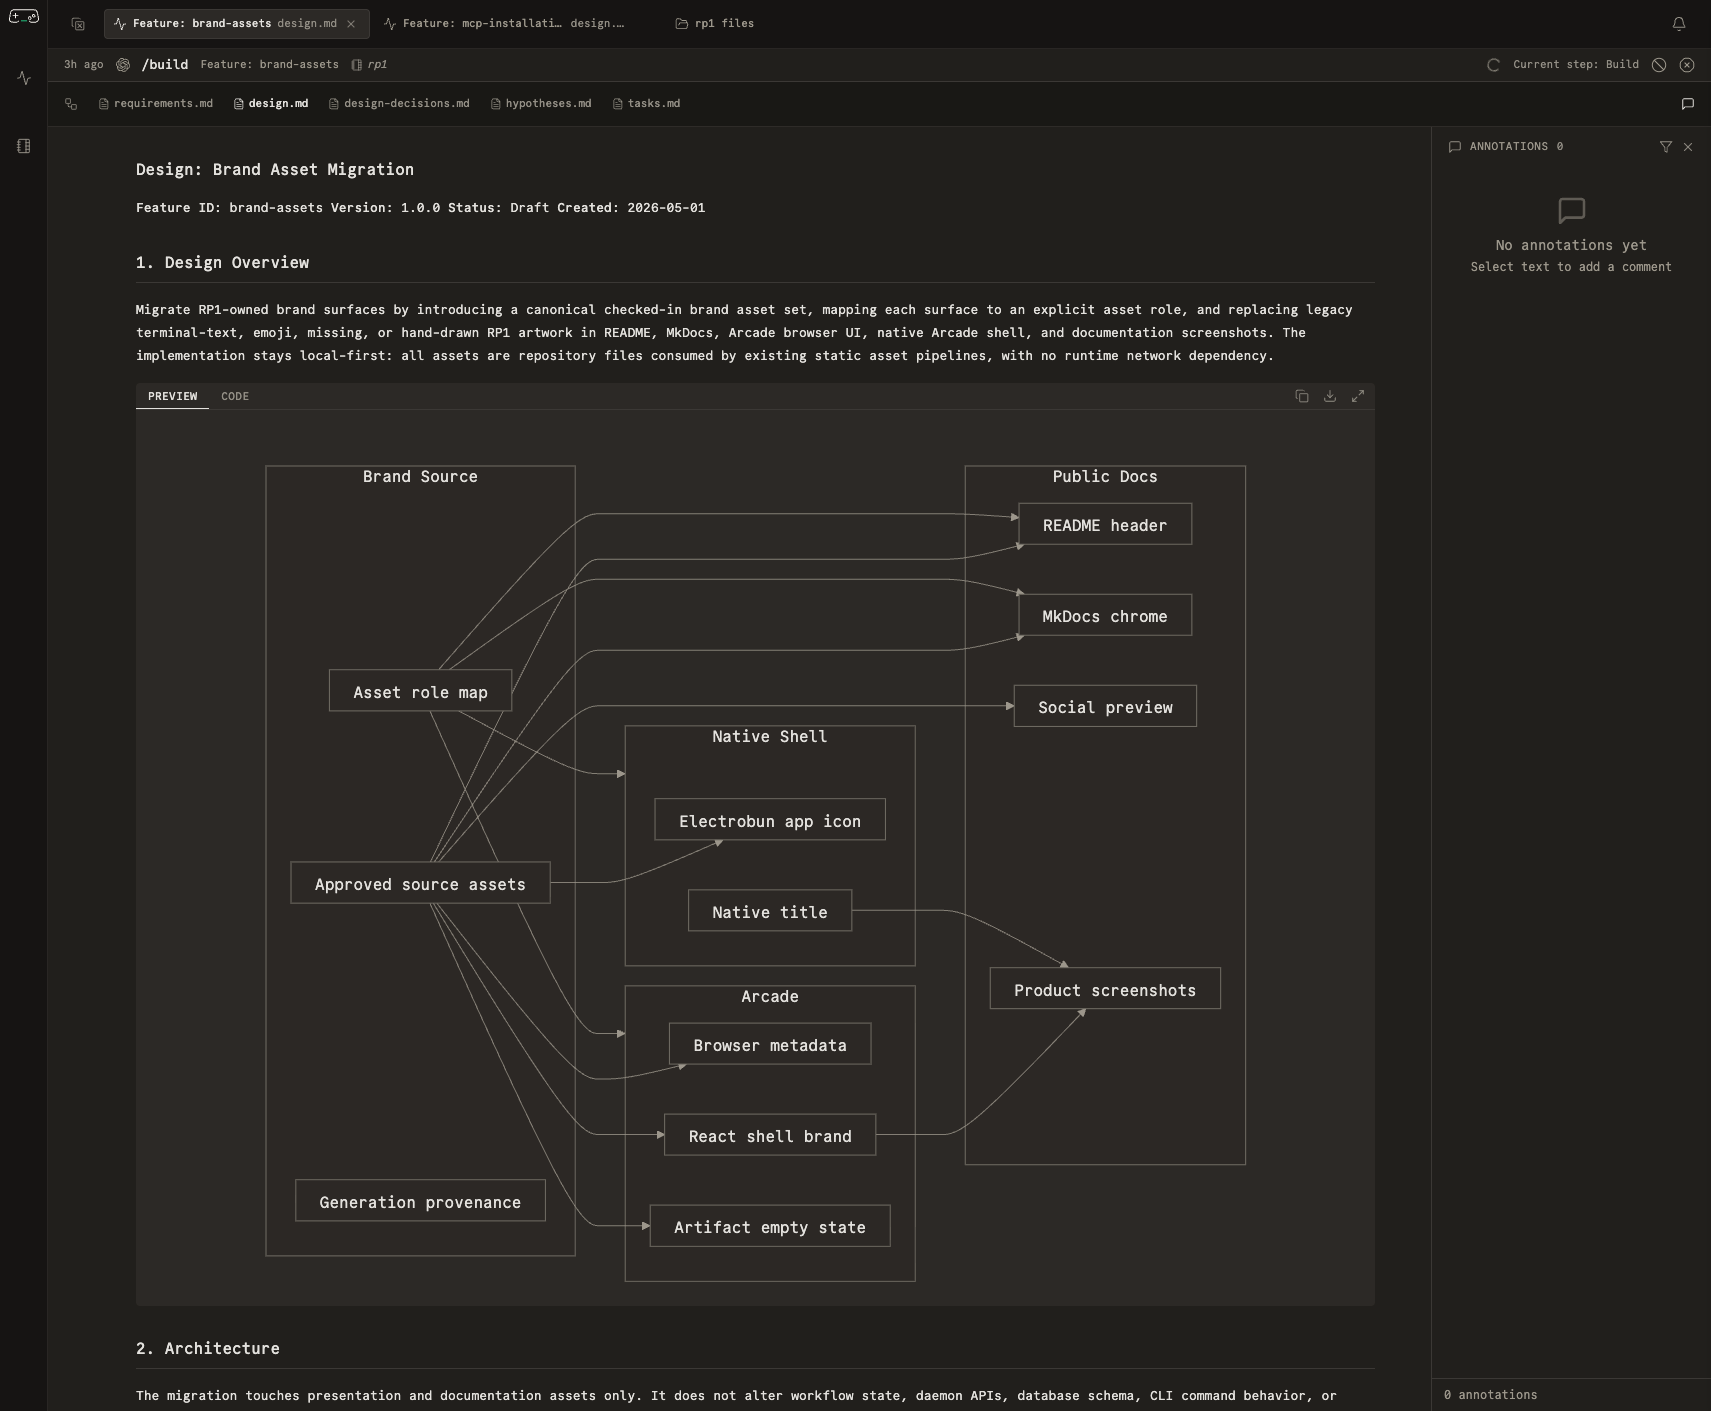Expand the diagram to fullscreen

pyautogui.click(x=1358, y=396)
